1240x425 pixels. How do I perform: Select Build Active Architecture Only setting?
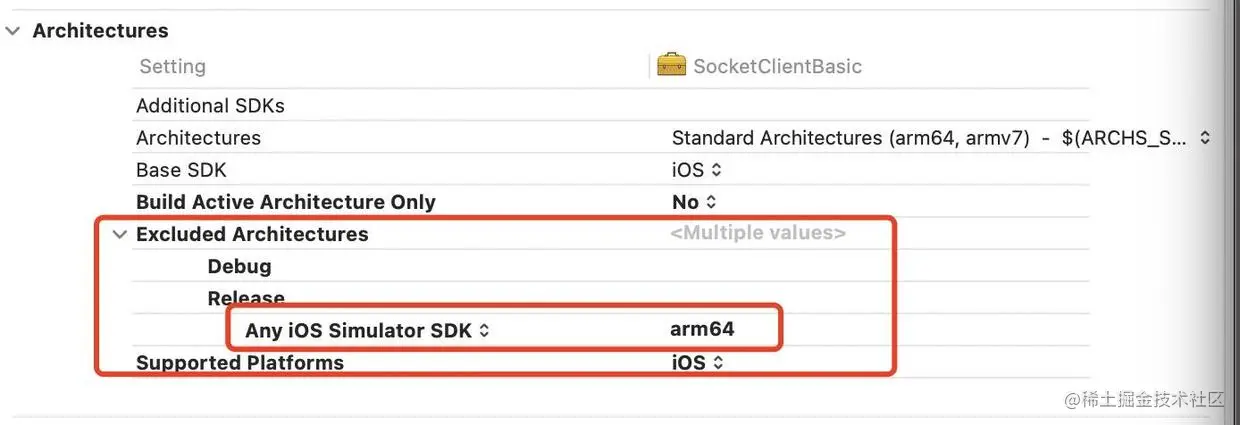[285, 202]
